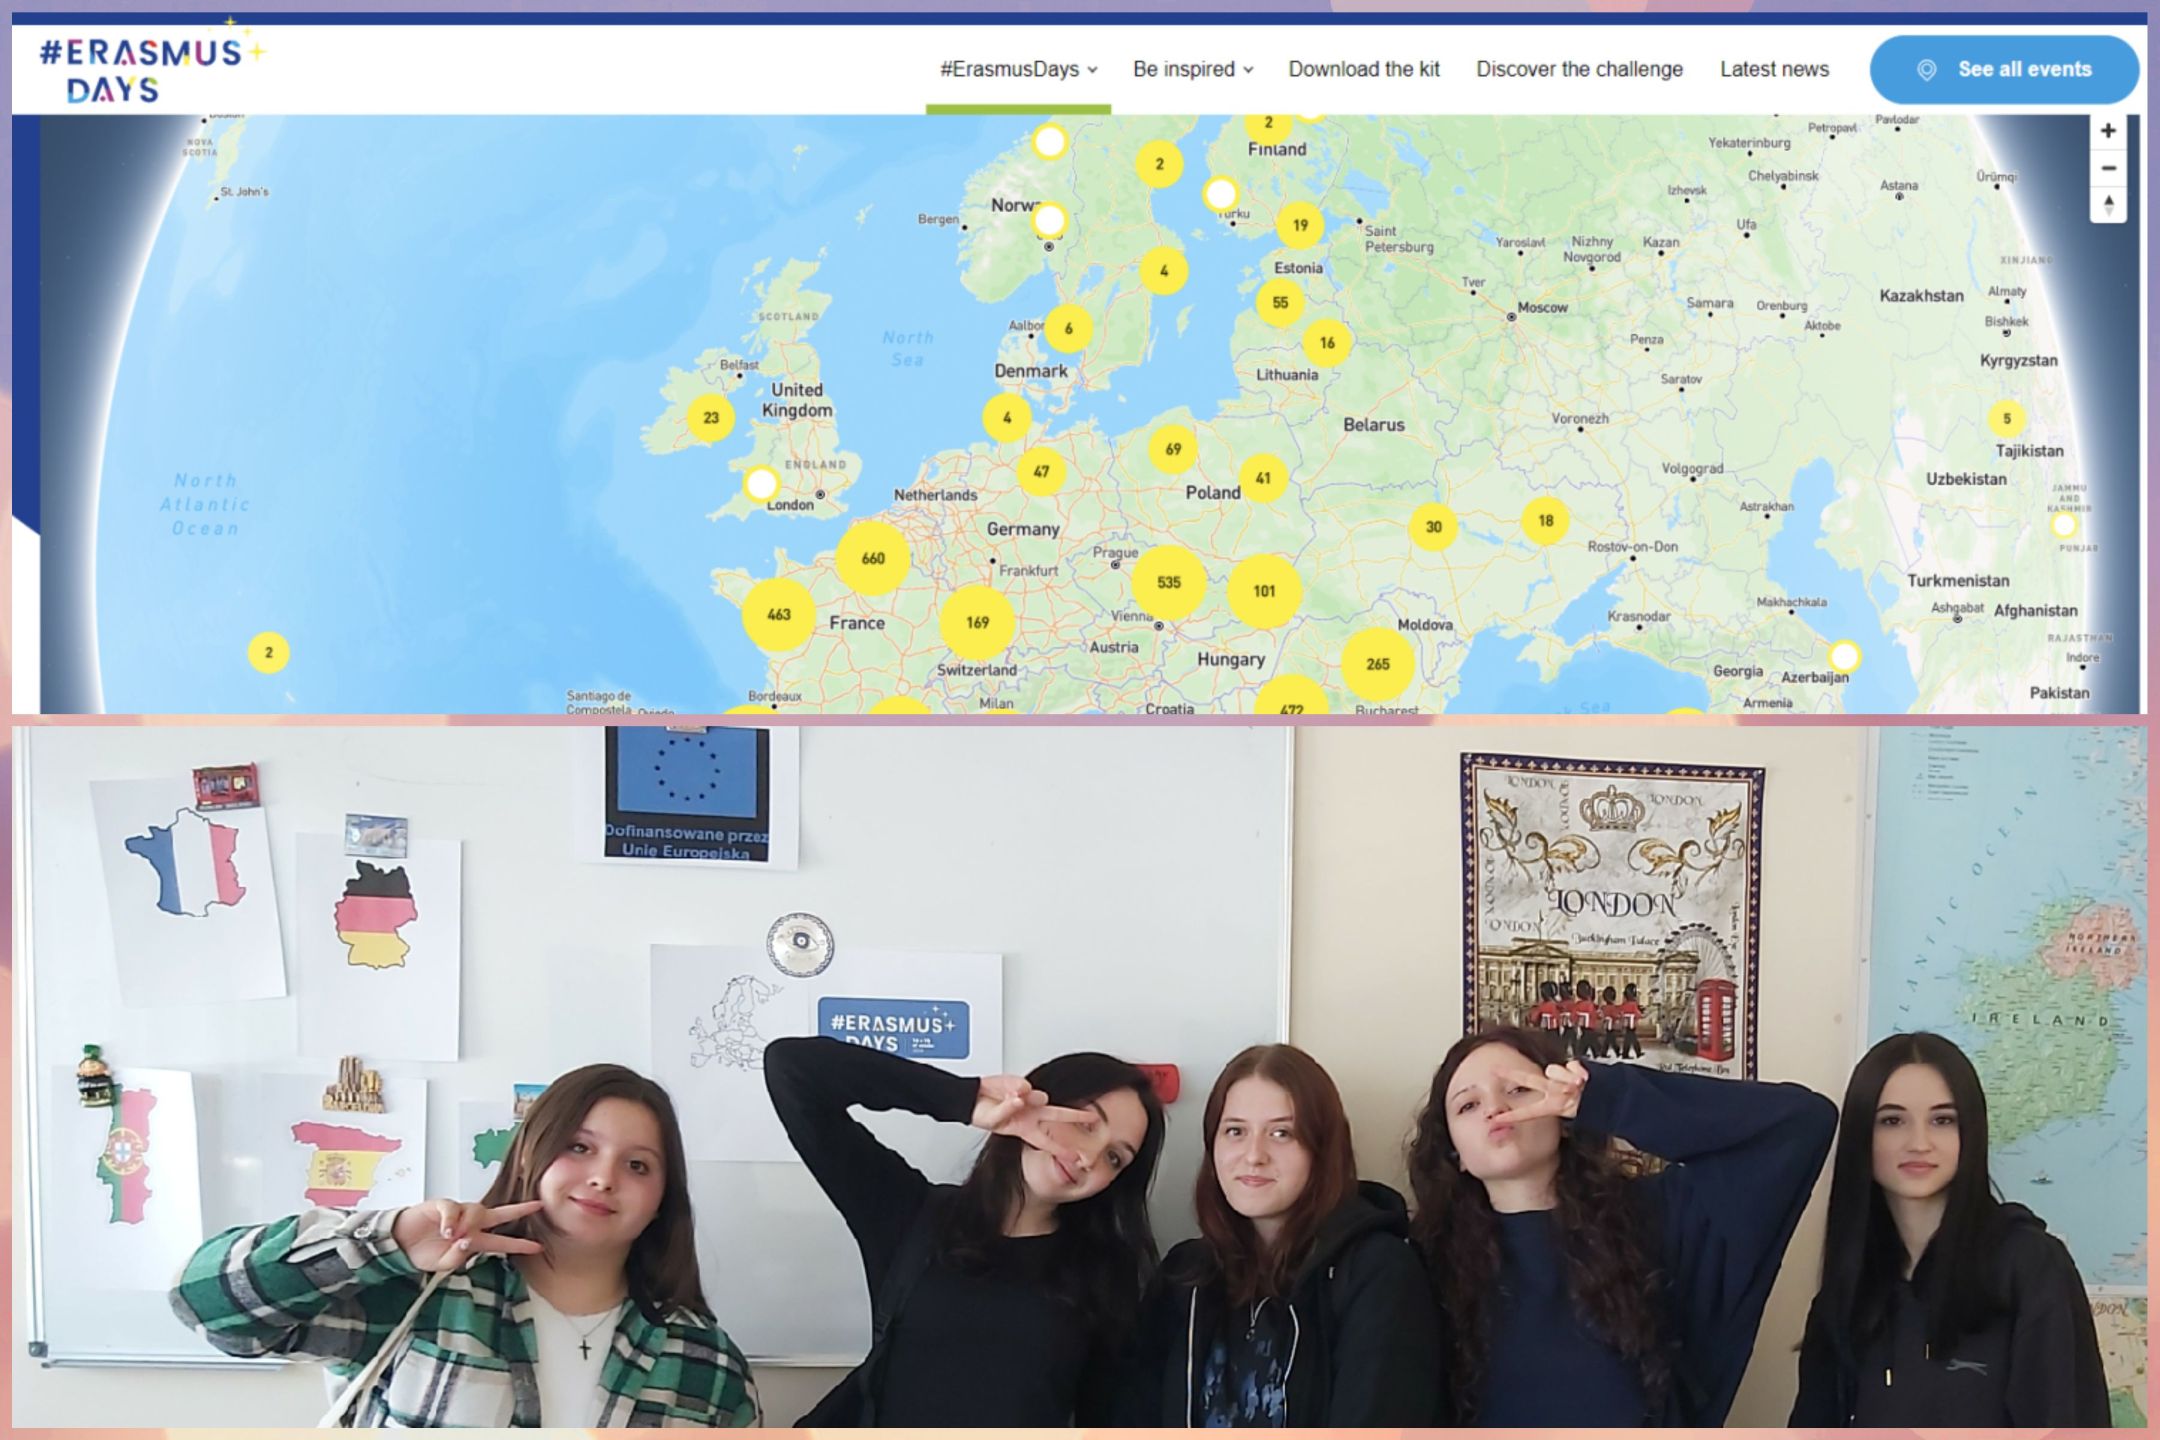Open the 47 events cluster in northern Germany

(x=1041, y=471)
